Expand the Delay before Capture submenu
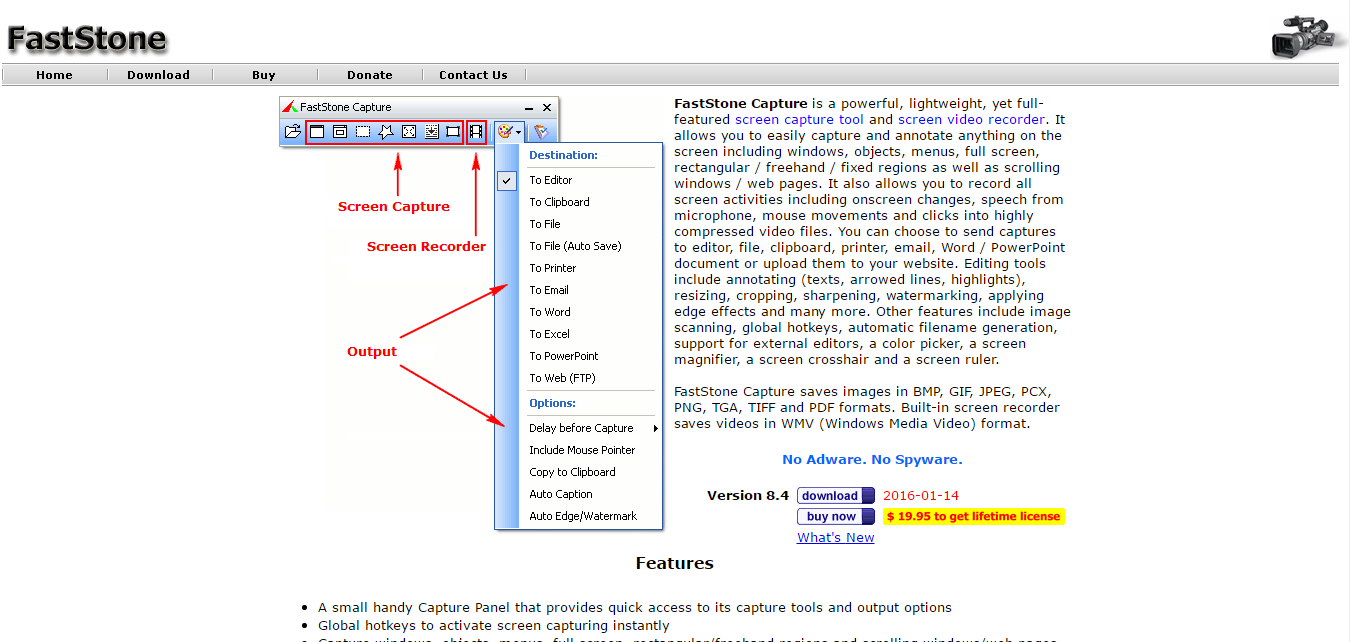This screenshot has width=1350, height=642. [x=656, y=428]
